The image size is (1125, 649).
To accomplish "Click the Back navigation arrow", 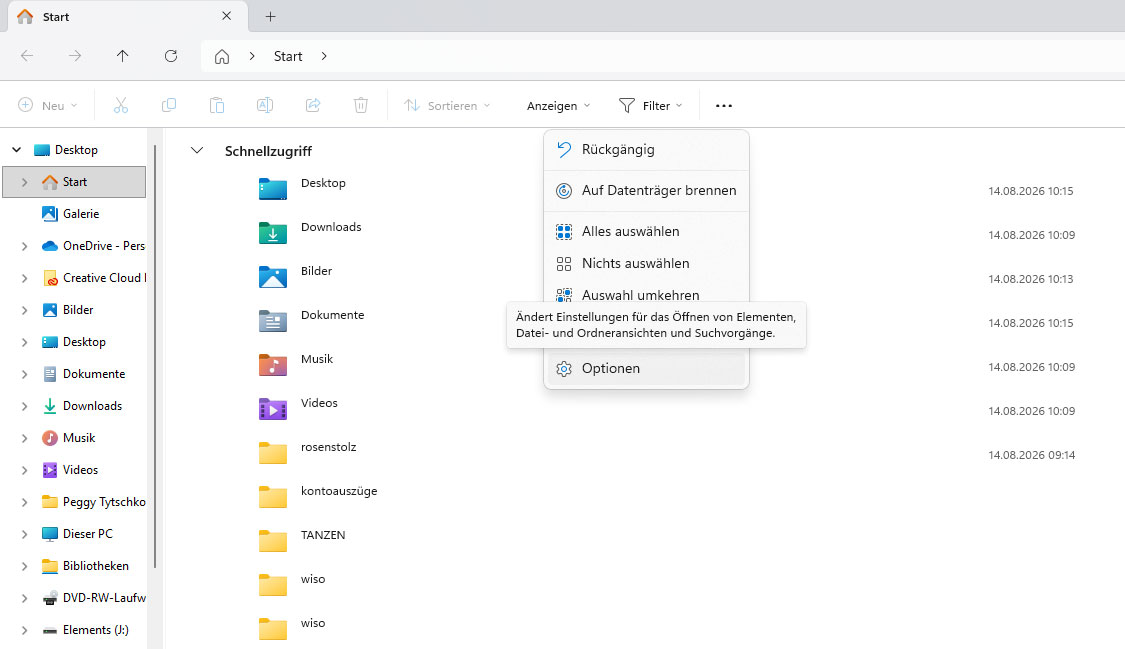I will [x=27, y=56].
